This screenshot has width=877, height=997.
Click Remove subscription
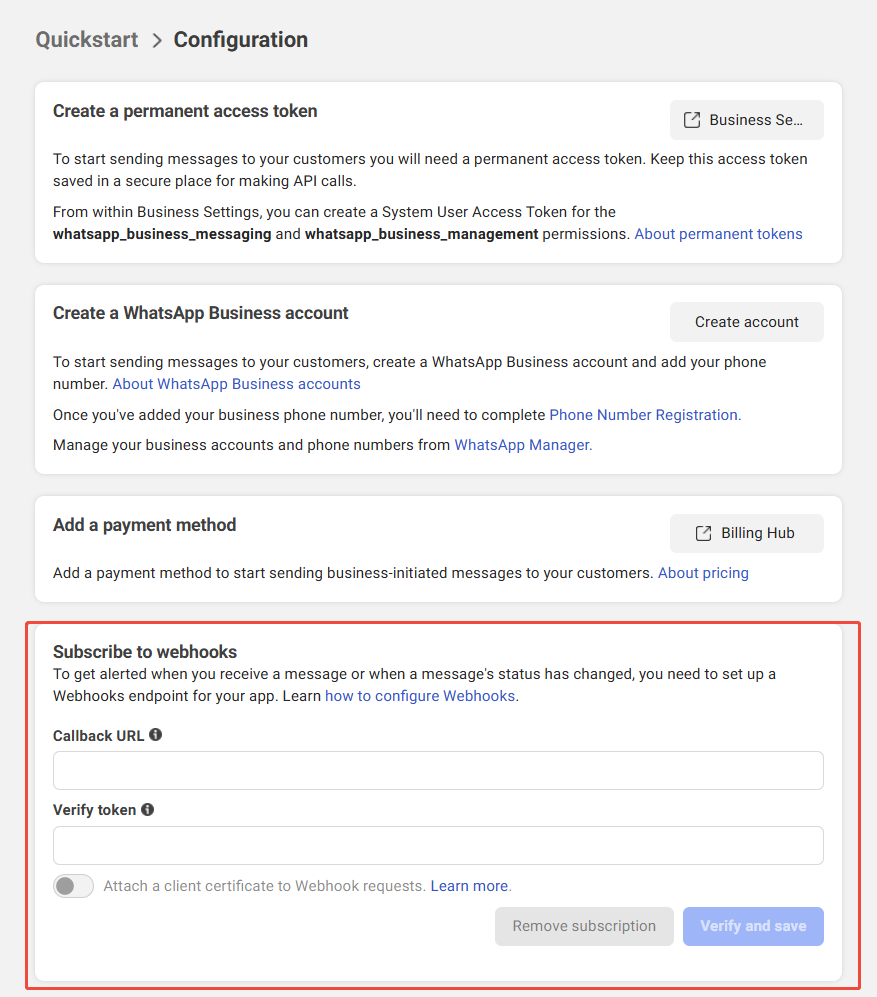(584, 926)
